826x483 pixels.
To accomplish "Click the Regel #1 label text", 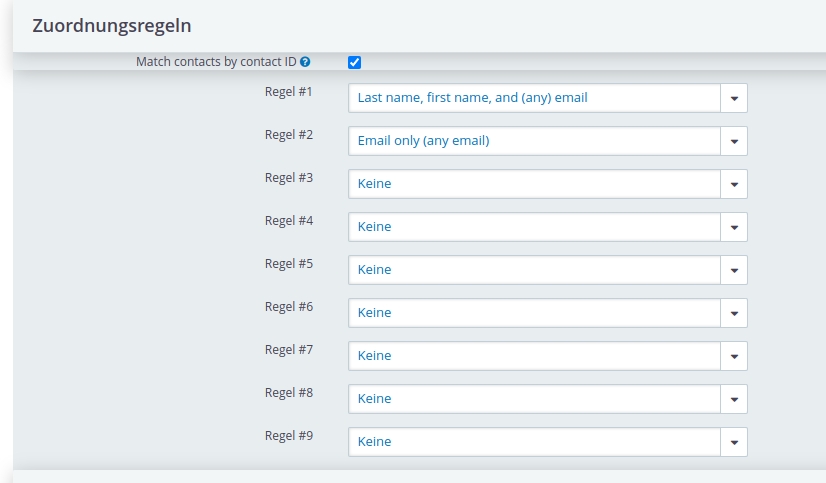I will [x=289, y=92].
